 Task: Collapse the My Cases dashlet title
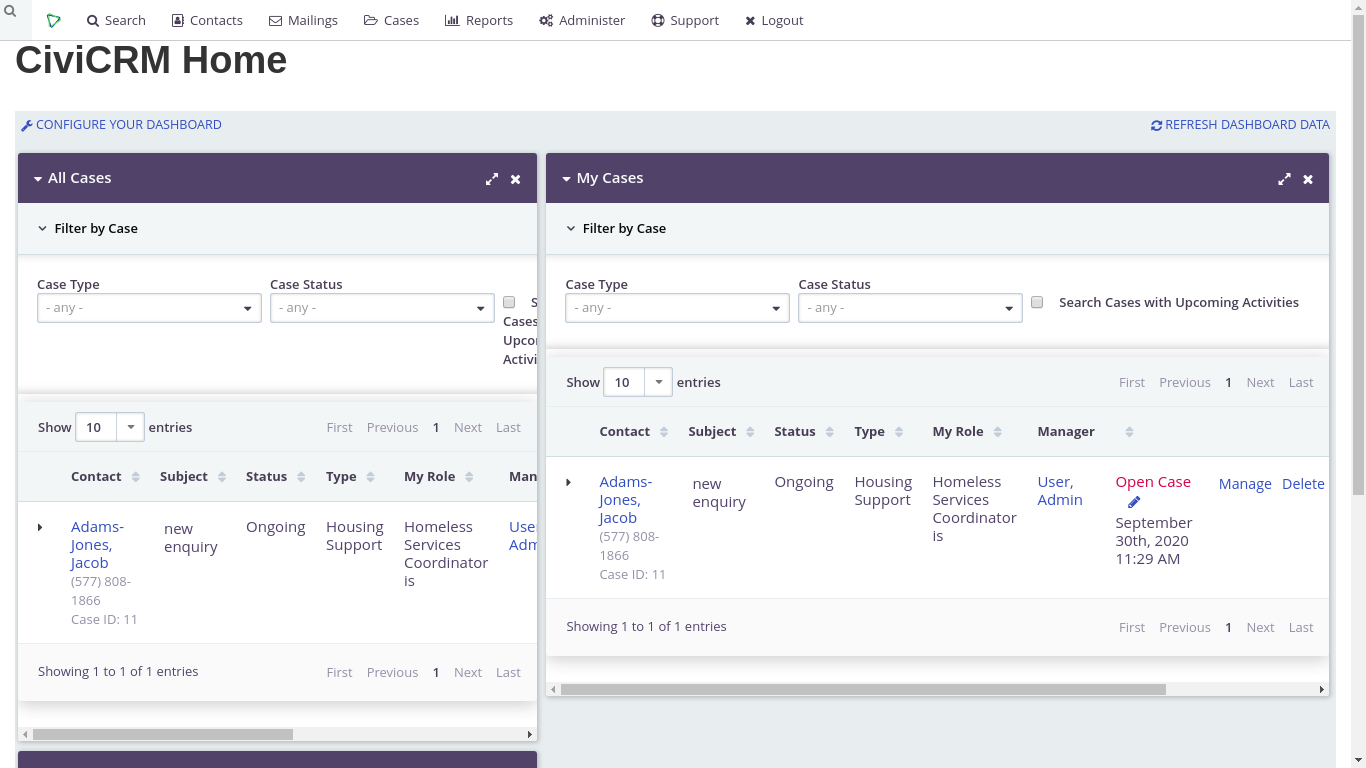603,178
